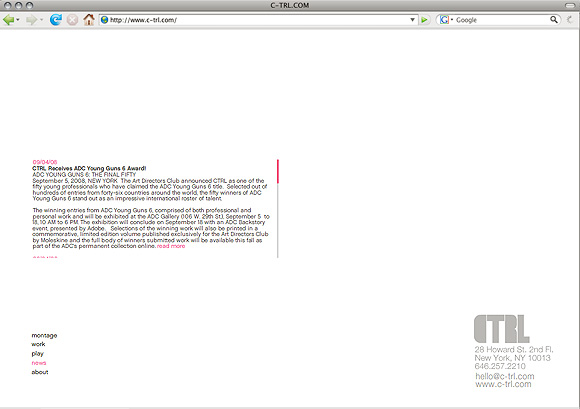Open the about section
This screenshot has width=580, height=409.
point(40,372)
